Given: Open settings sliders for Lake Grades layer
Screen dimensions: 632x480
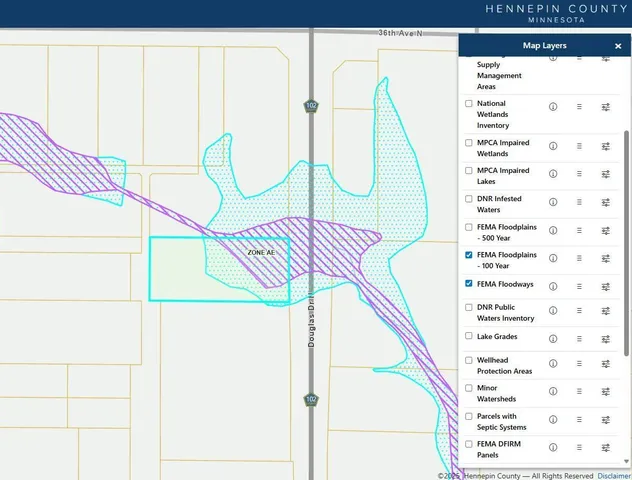Looking at the screenshot, I should (x=606, y=337).
